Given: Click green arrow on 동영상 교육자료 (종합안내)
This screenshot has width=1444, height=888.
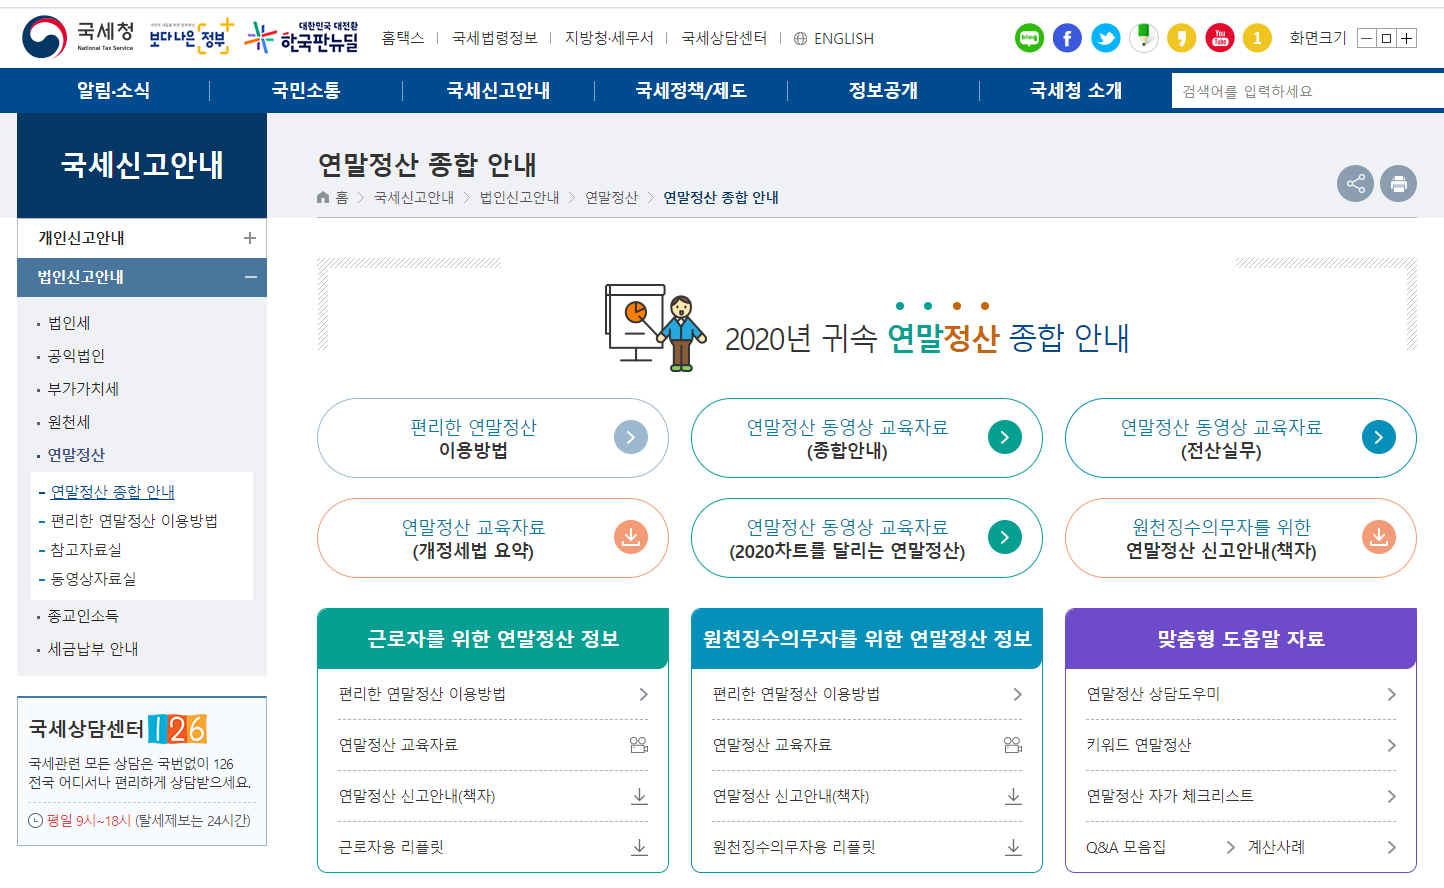Looking at the screenshot, I should click(x=1005, y=437).
